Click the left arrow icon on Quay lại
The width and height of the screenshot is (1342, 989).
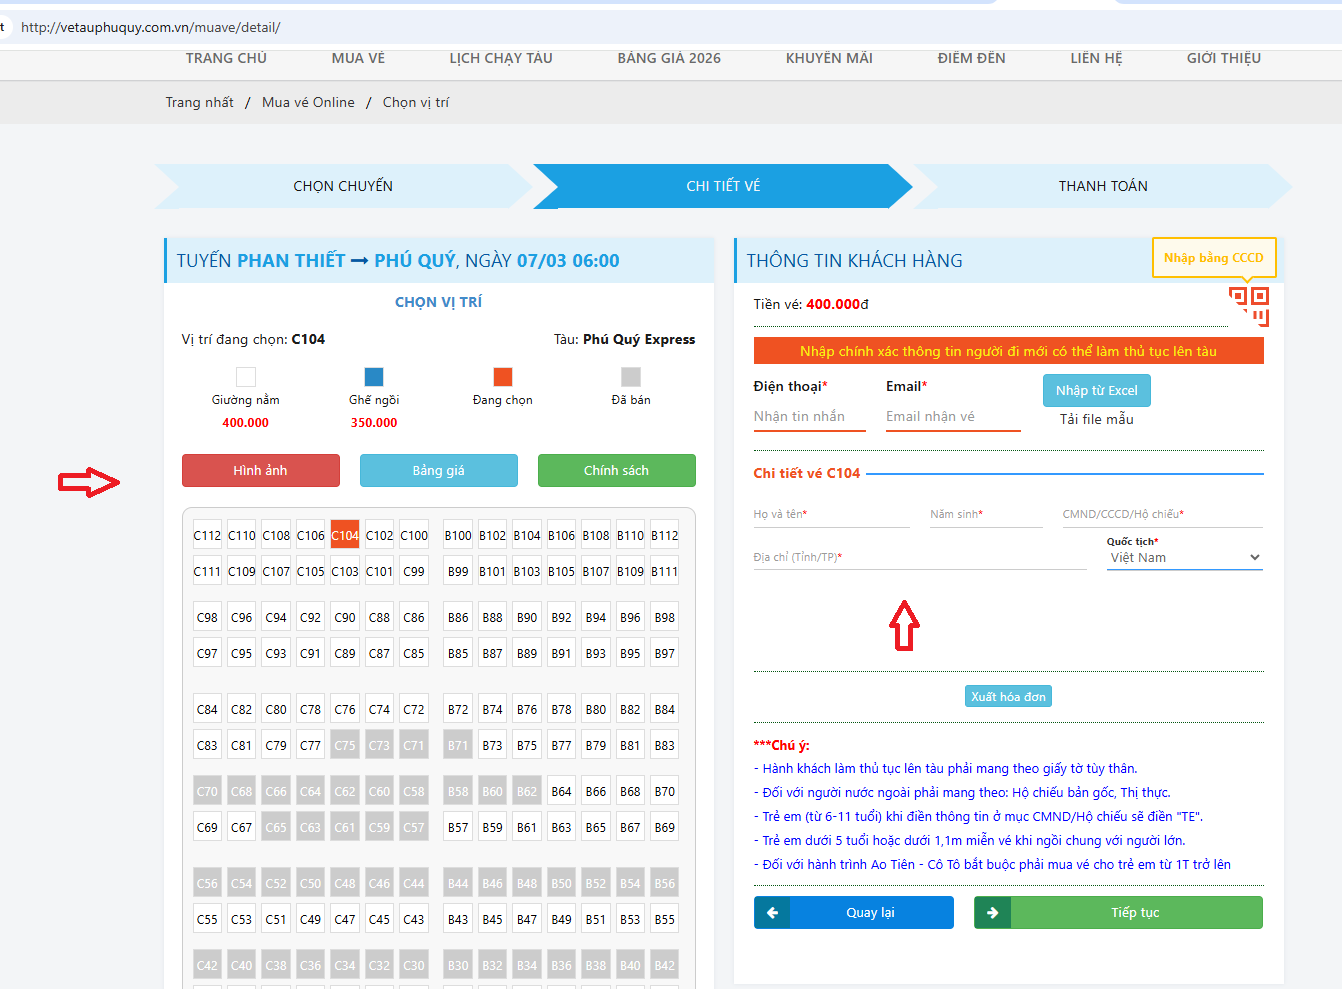coord(772,912)
